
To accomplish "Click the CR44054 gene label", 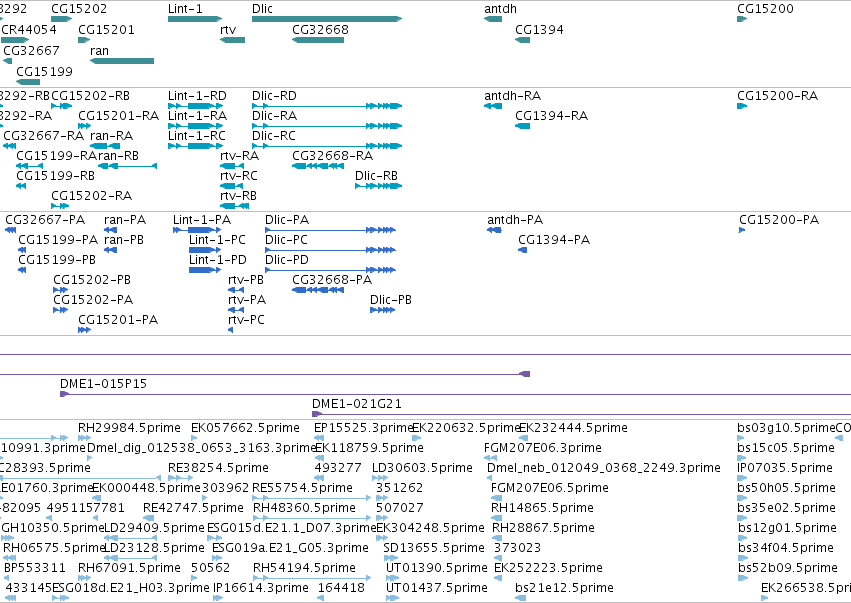I will 29,29.
